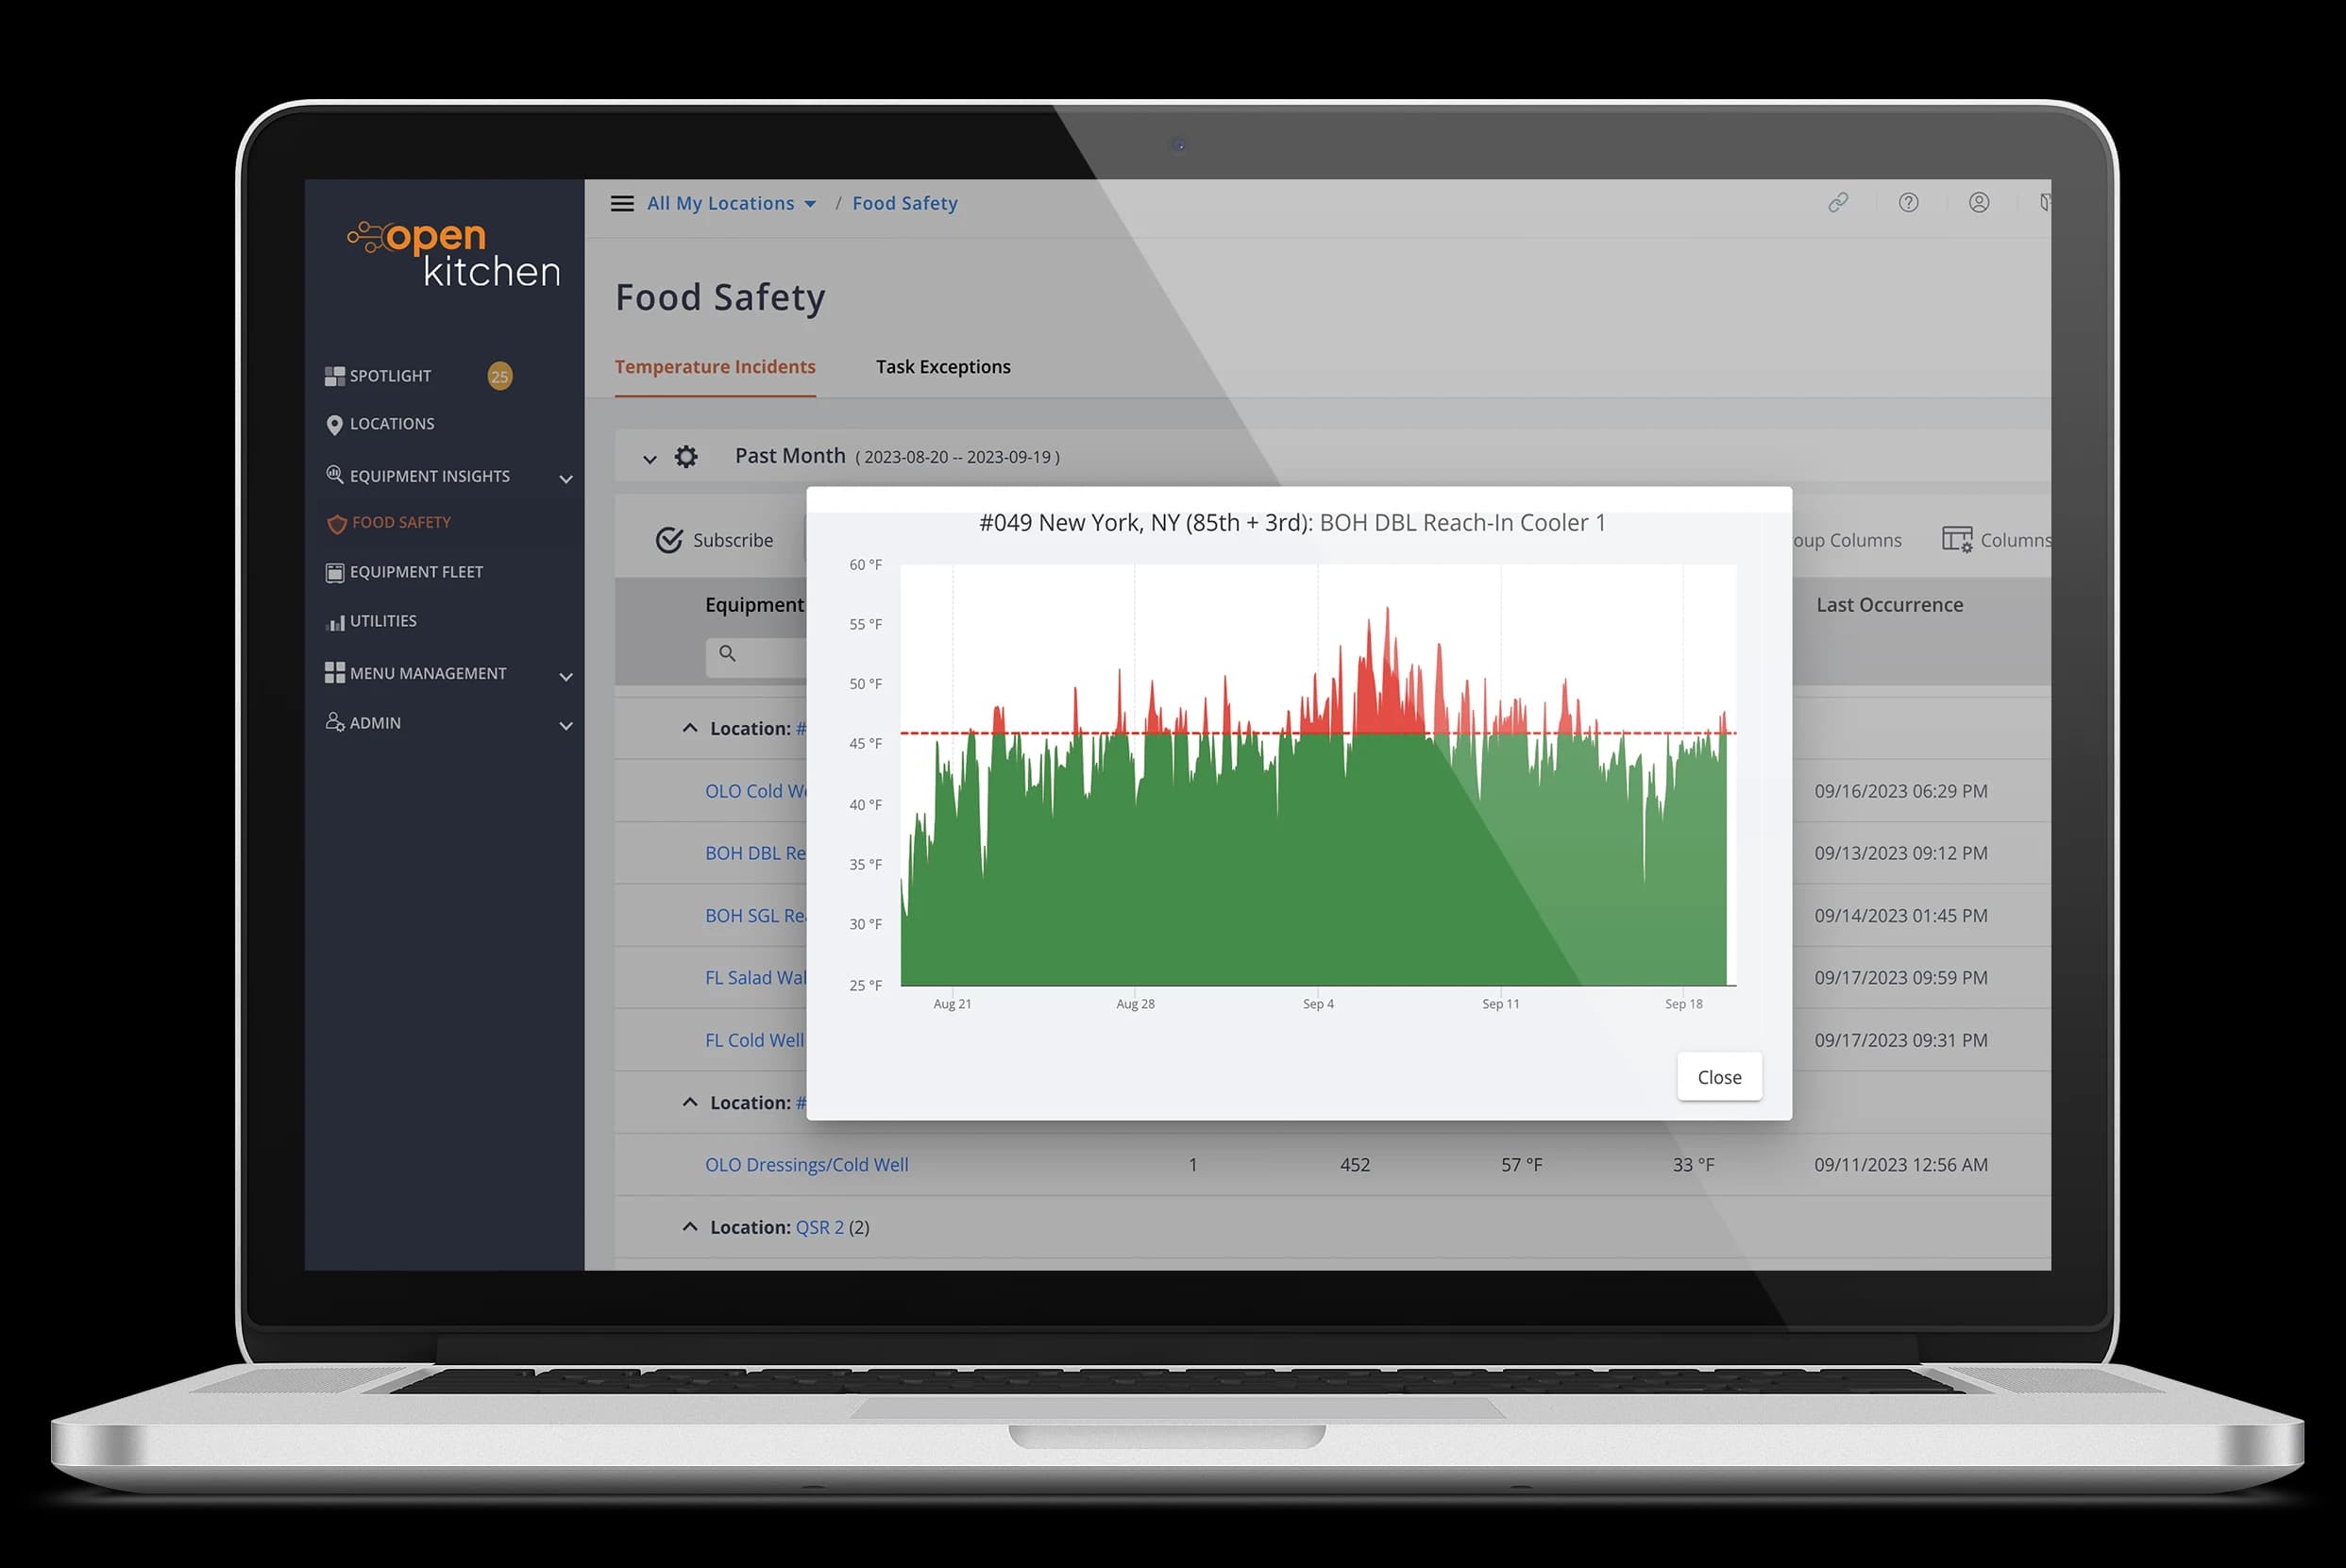Expand the Admin submenu chevron
This screenshot has height=1568, width=2346.
[x=566, y=726]
